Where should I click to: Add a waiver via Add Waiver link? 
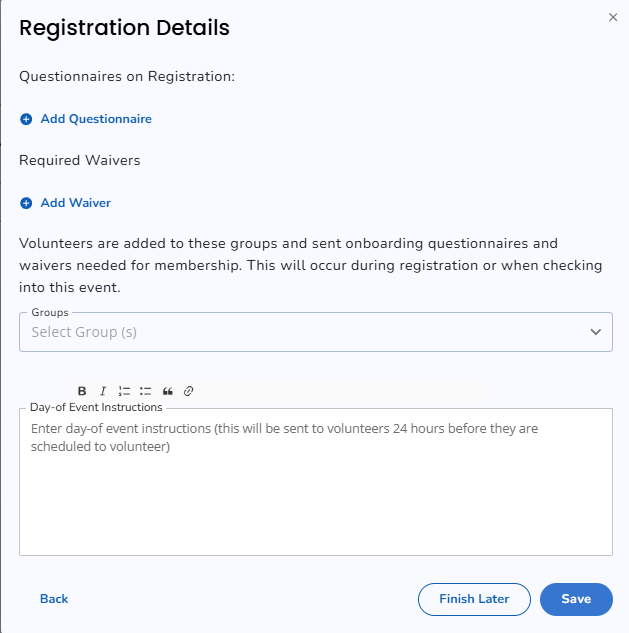76,203
